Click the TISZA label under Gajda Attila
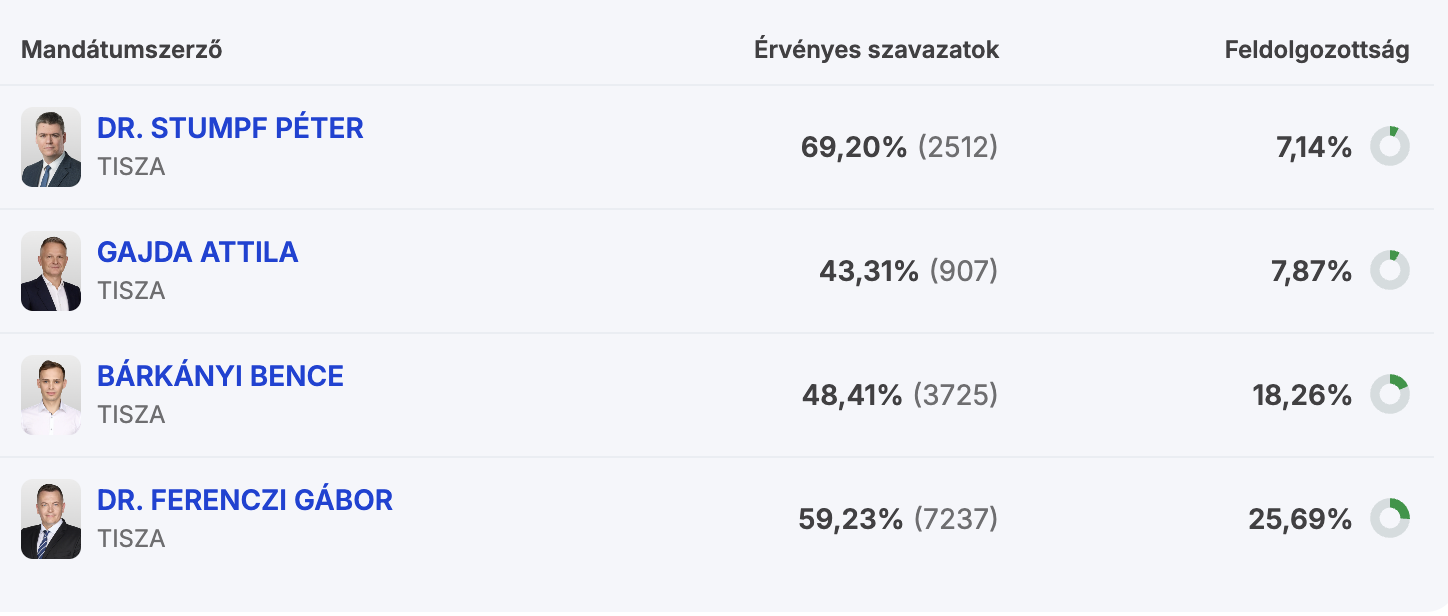Screen dimensions: 1448x616 (x=131, y=291)
